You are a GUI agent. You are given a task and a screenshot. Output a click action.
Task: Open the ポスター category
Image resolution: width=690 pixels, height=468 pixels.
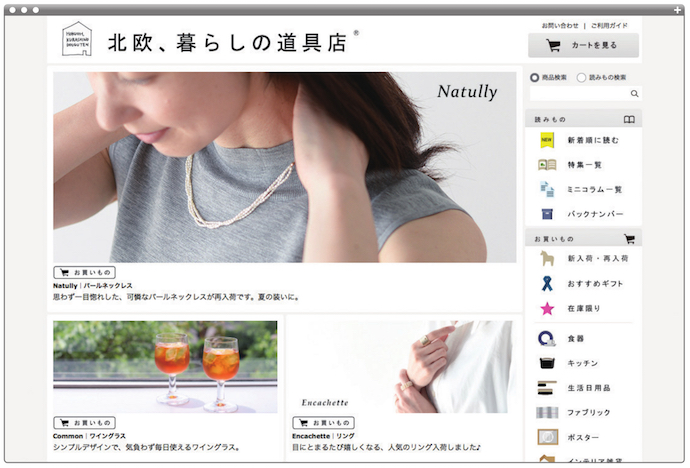(583, 438)
